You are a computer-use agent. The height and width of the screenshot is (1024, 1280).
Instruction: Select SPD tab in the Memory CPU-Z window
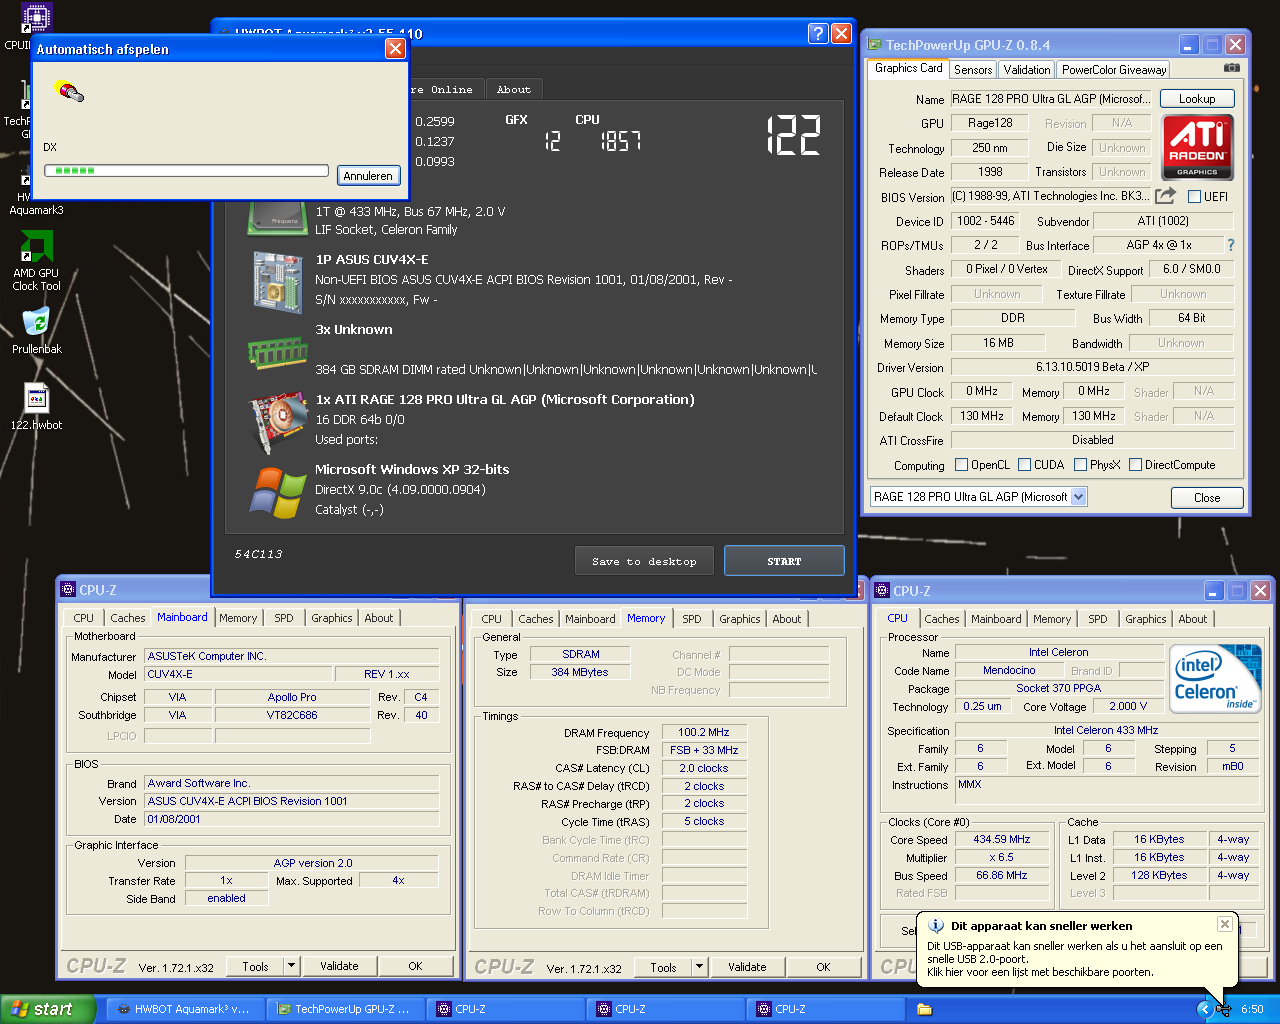tap(692, 619)
